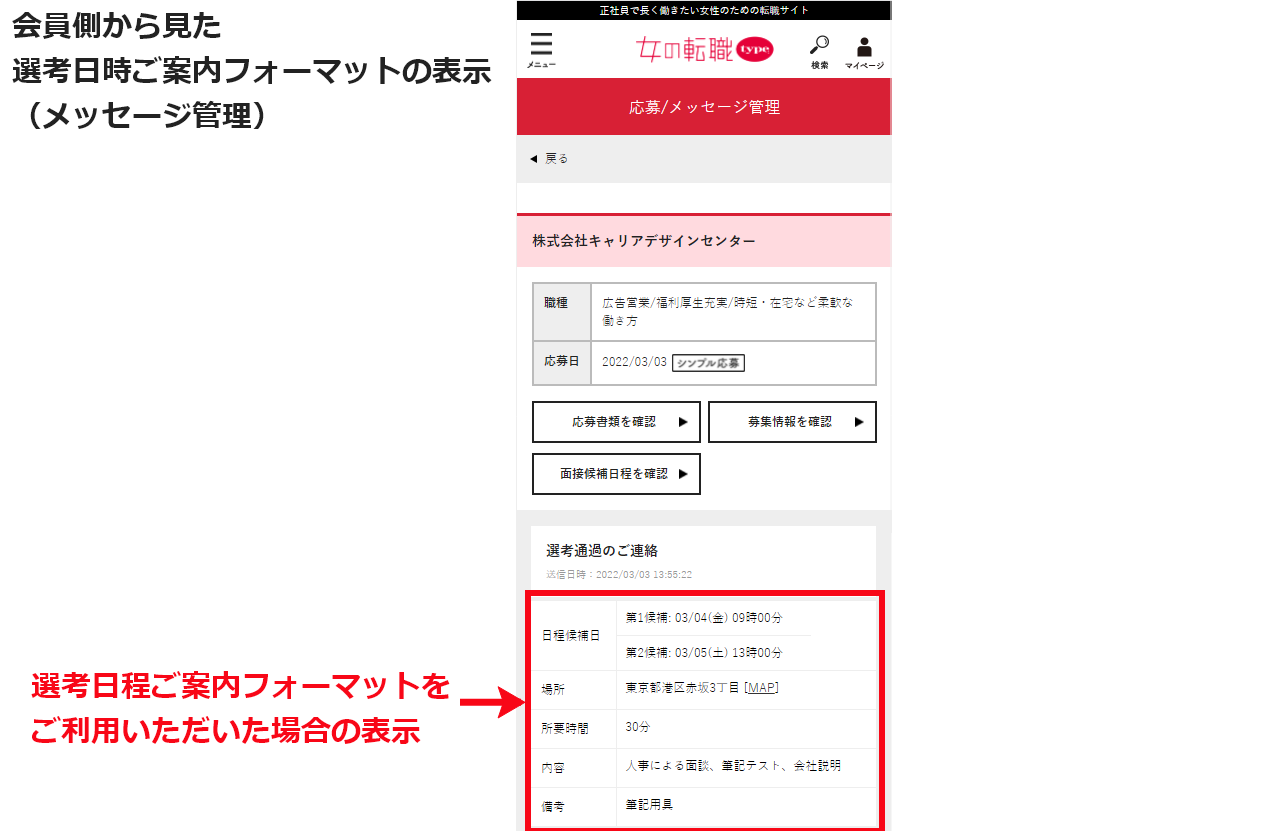Click the 女の転職type logo
1274x831 pixels.
(x=703, y=49)
